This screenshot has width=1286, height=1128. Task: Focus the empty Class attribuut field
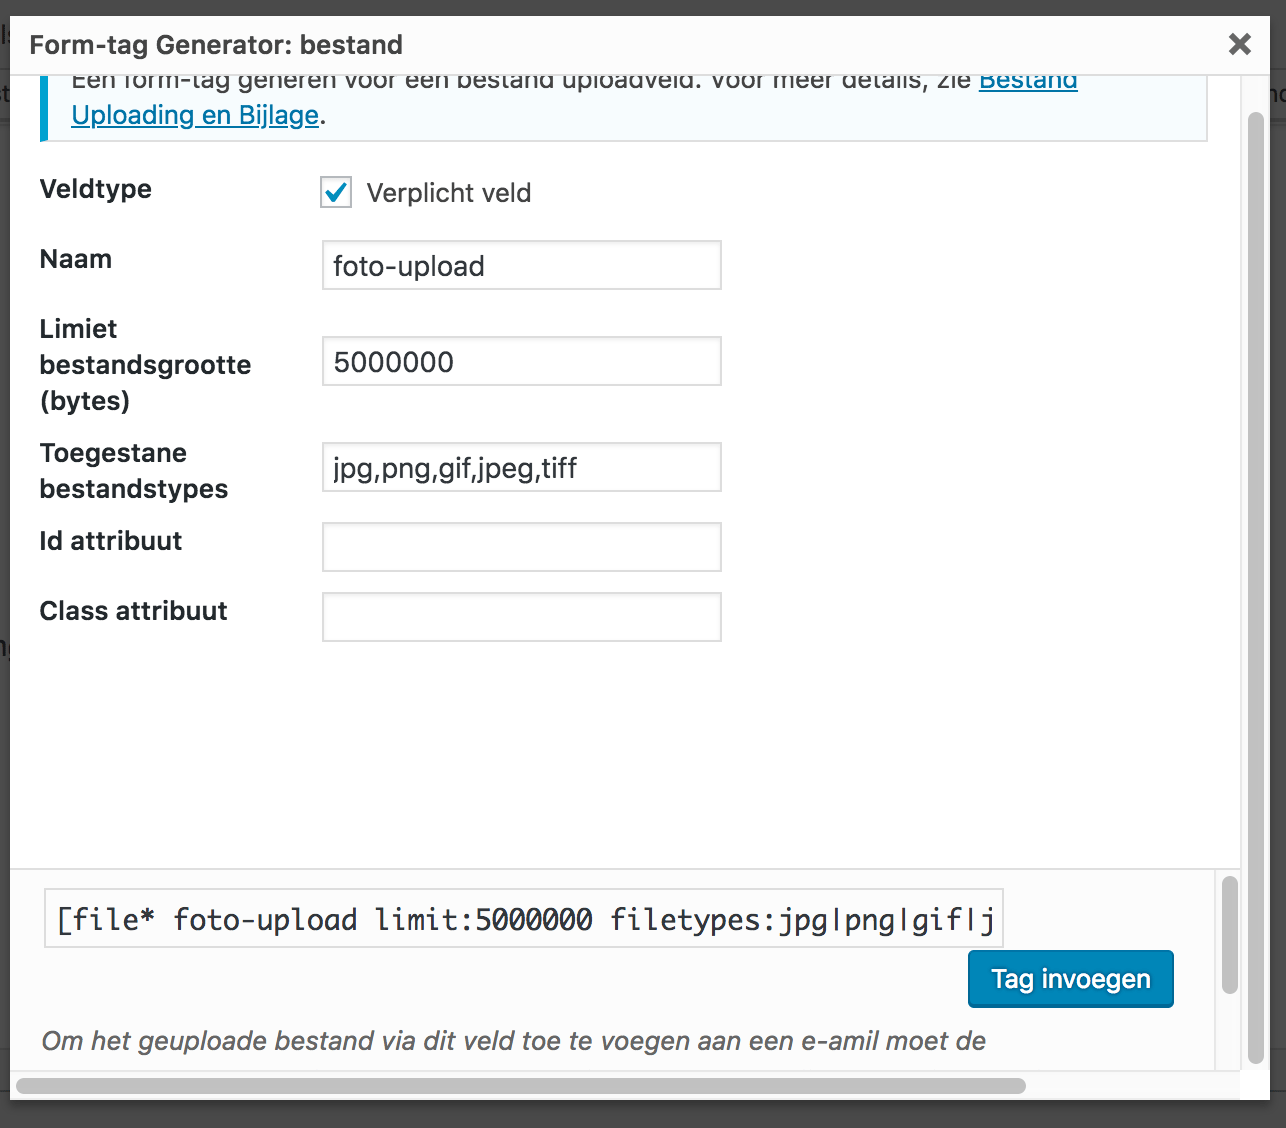pos(521,617)
